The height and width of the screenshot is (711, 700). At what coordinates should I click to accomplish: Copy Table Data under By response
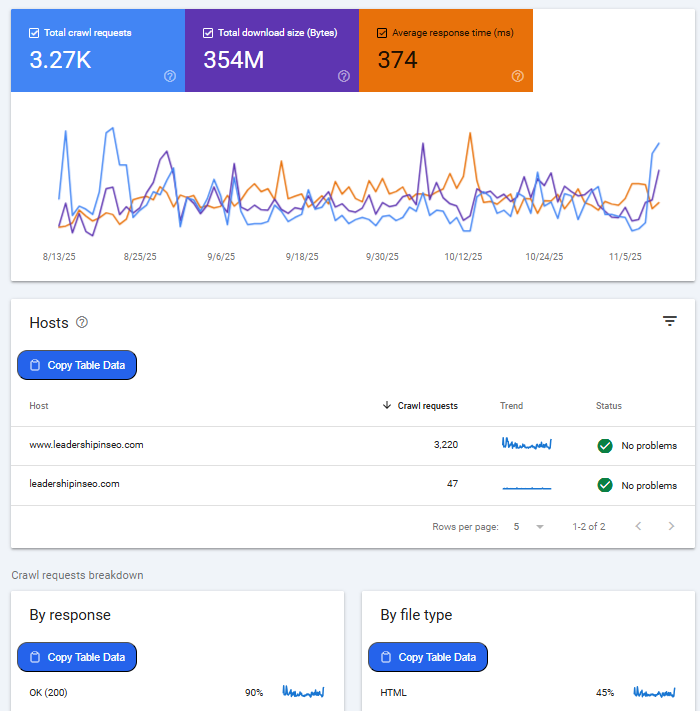77,657
